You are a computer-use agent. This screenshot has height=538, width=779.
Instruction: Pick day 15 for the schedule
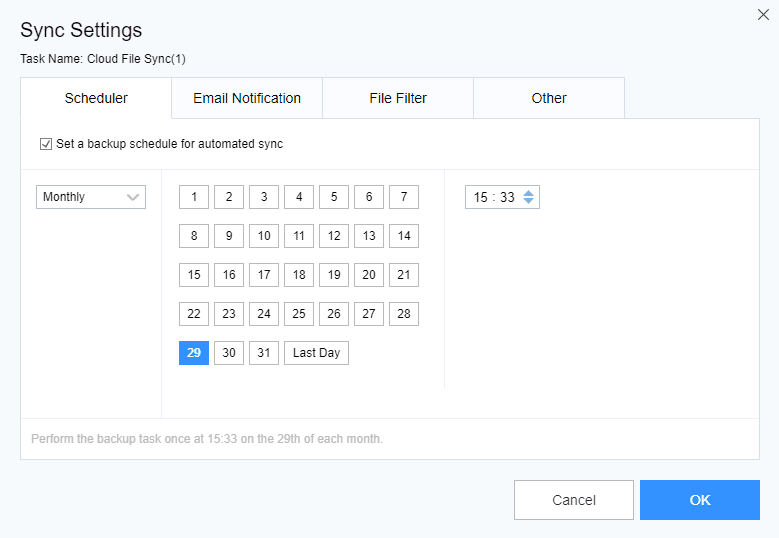pos(194,275)
